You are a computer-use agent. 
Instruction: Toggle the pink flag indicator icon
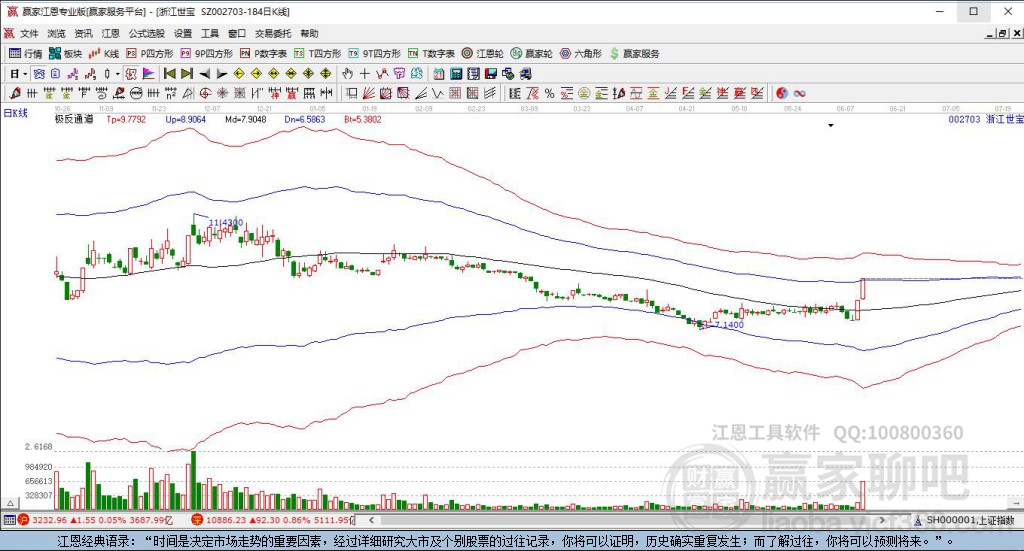pos(148,74)
